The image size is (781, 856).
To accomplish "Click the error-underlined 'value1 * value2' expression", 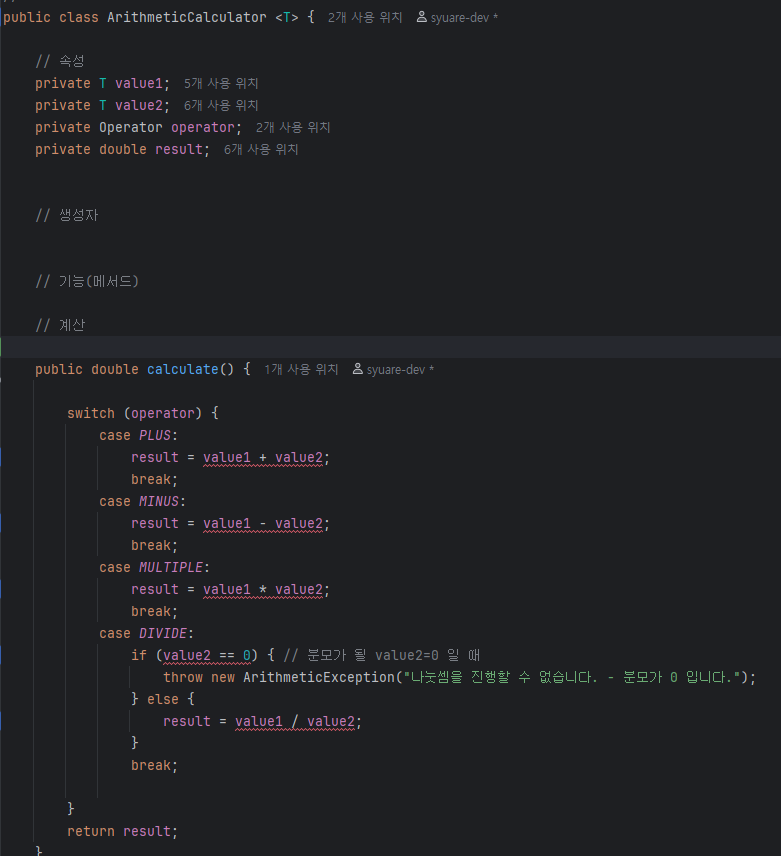I will pyautogui.click(x=263, y=590).
